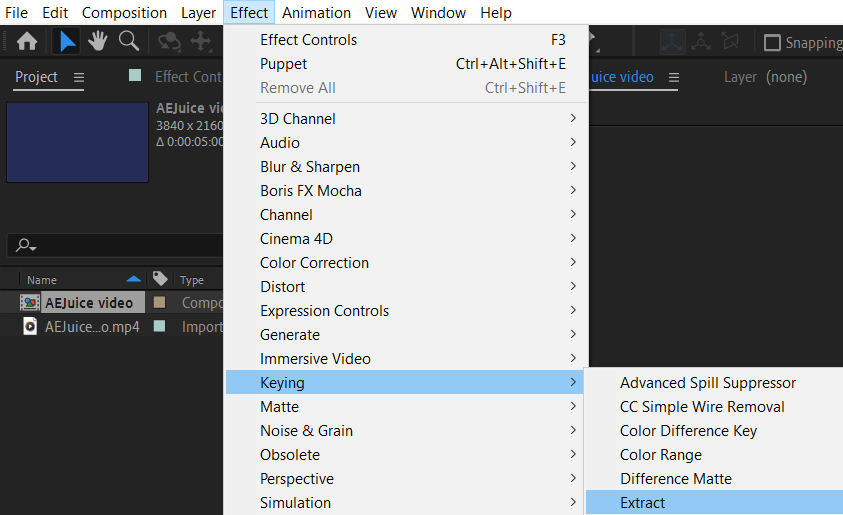Viewport: 843px width, 515px height.
Task: Open the Project panel menu
Action: tap(79, 78)
